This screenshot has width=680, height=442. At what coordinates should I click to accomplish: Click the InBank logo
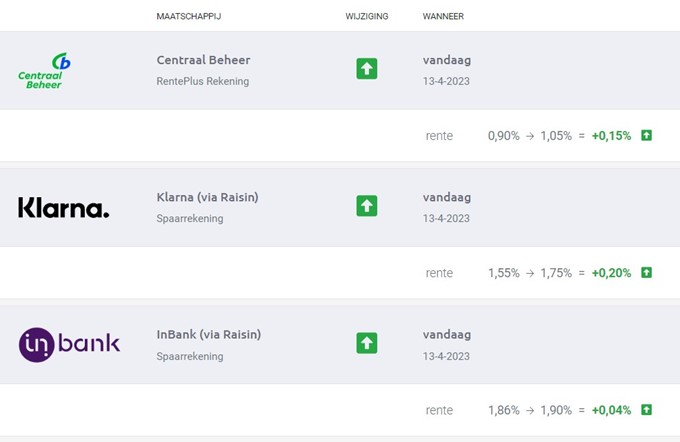tap(69, 344)
